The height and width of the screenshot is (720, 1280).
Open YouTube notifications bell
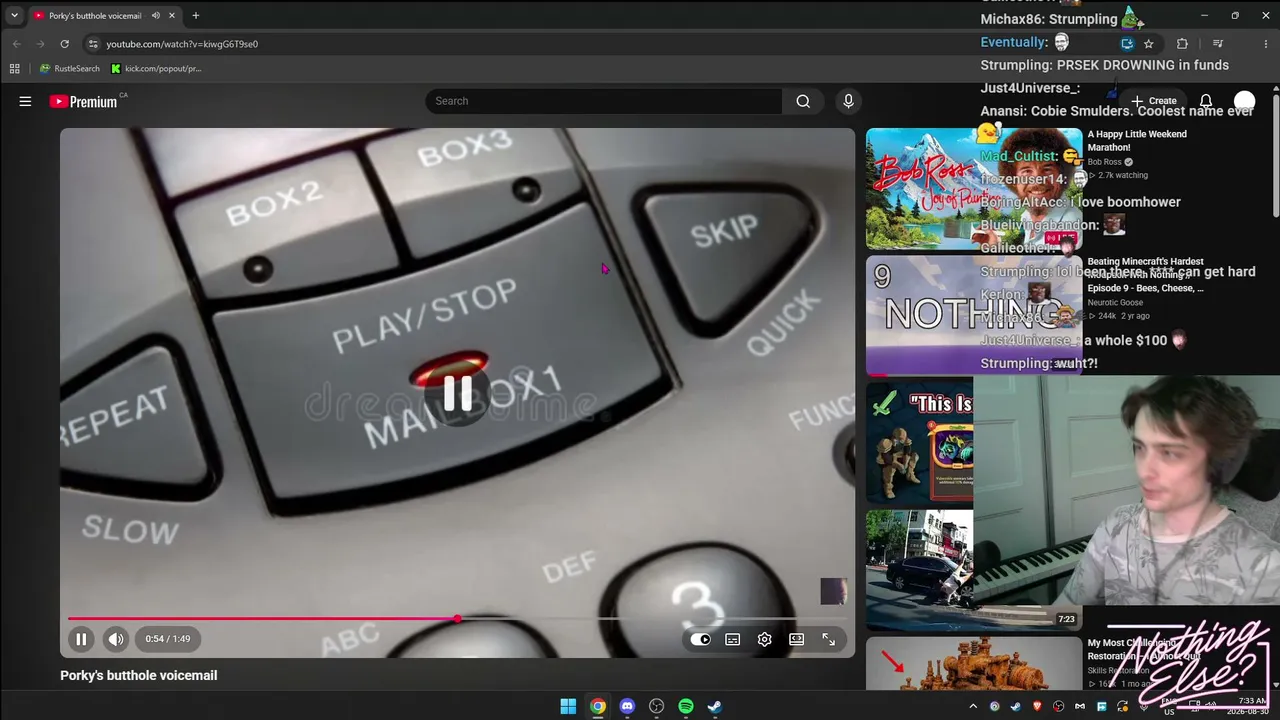click(x=1206, y=101)
